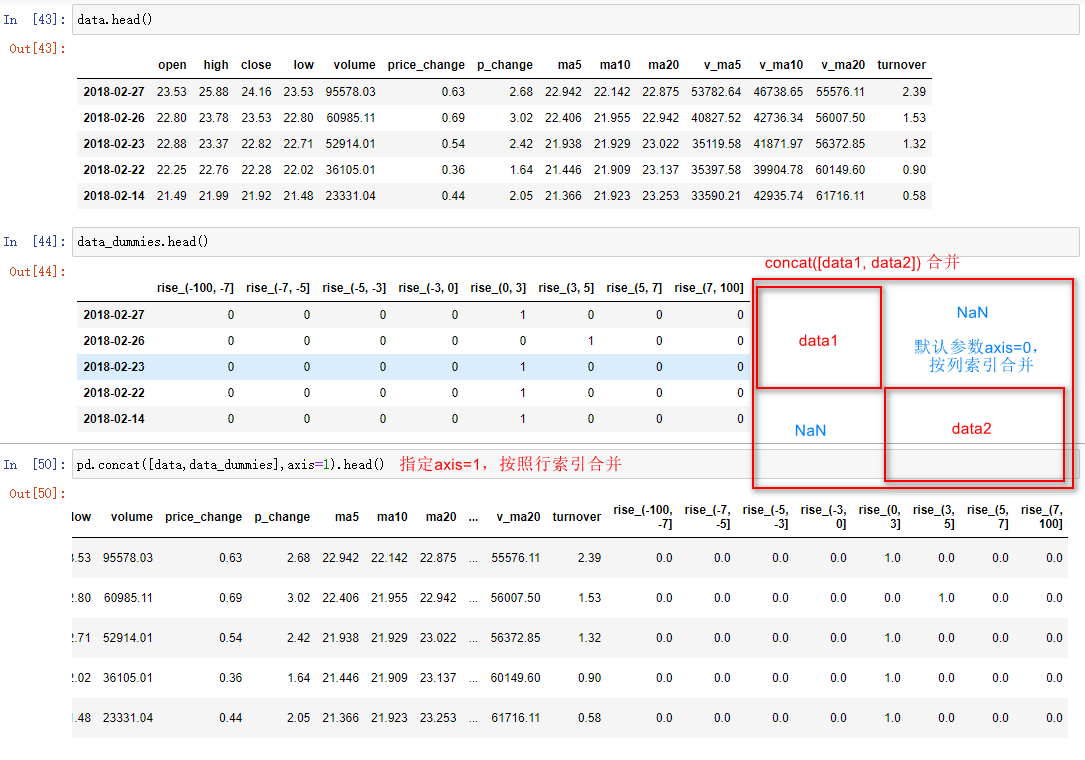
Task: Click the data.head() code cell input
Action: 576,19
